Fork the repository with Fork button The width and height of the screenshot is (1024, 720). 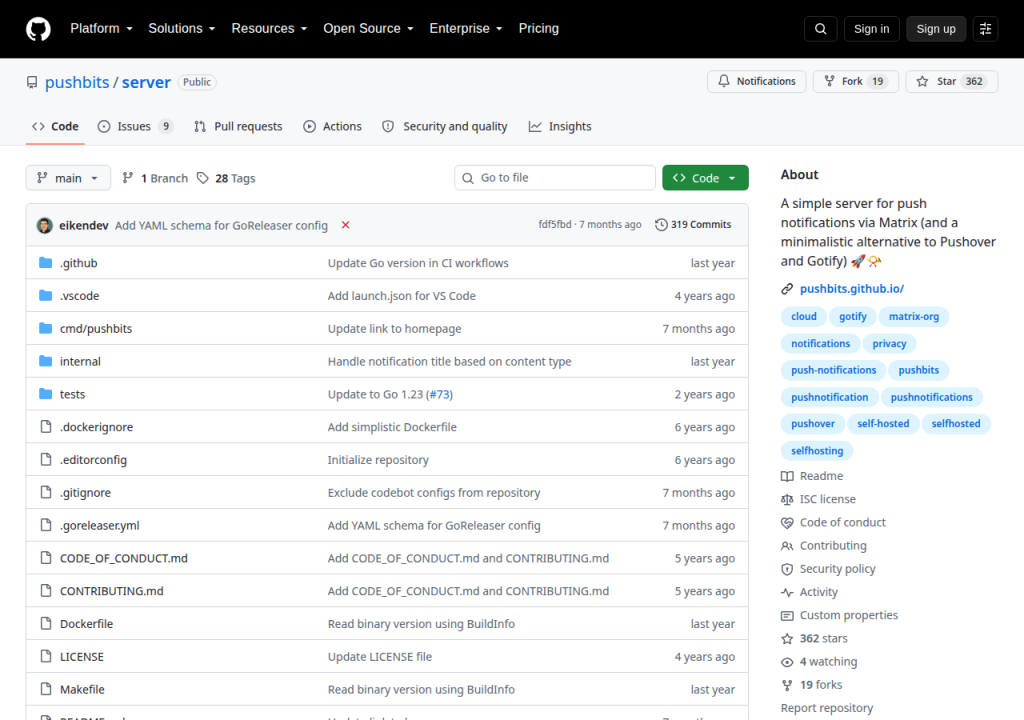[856, 81]
